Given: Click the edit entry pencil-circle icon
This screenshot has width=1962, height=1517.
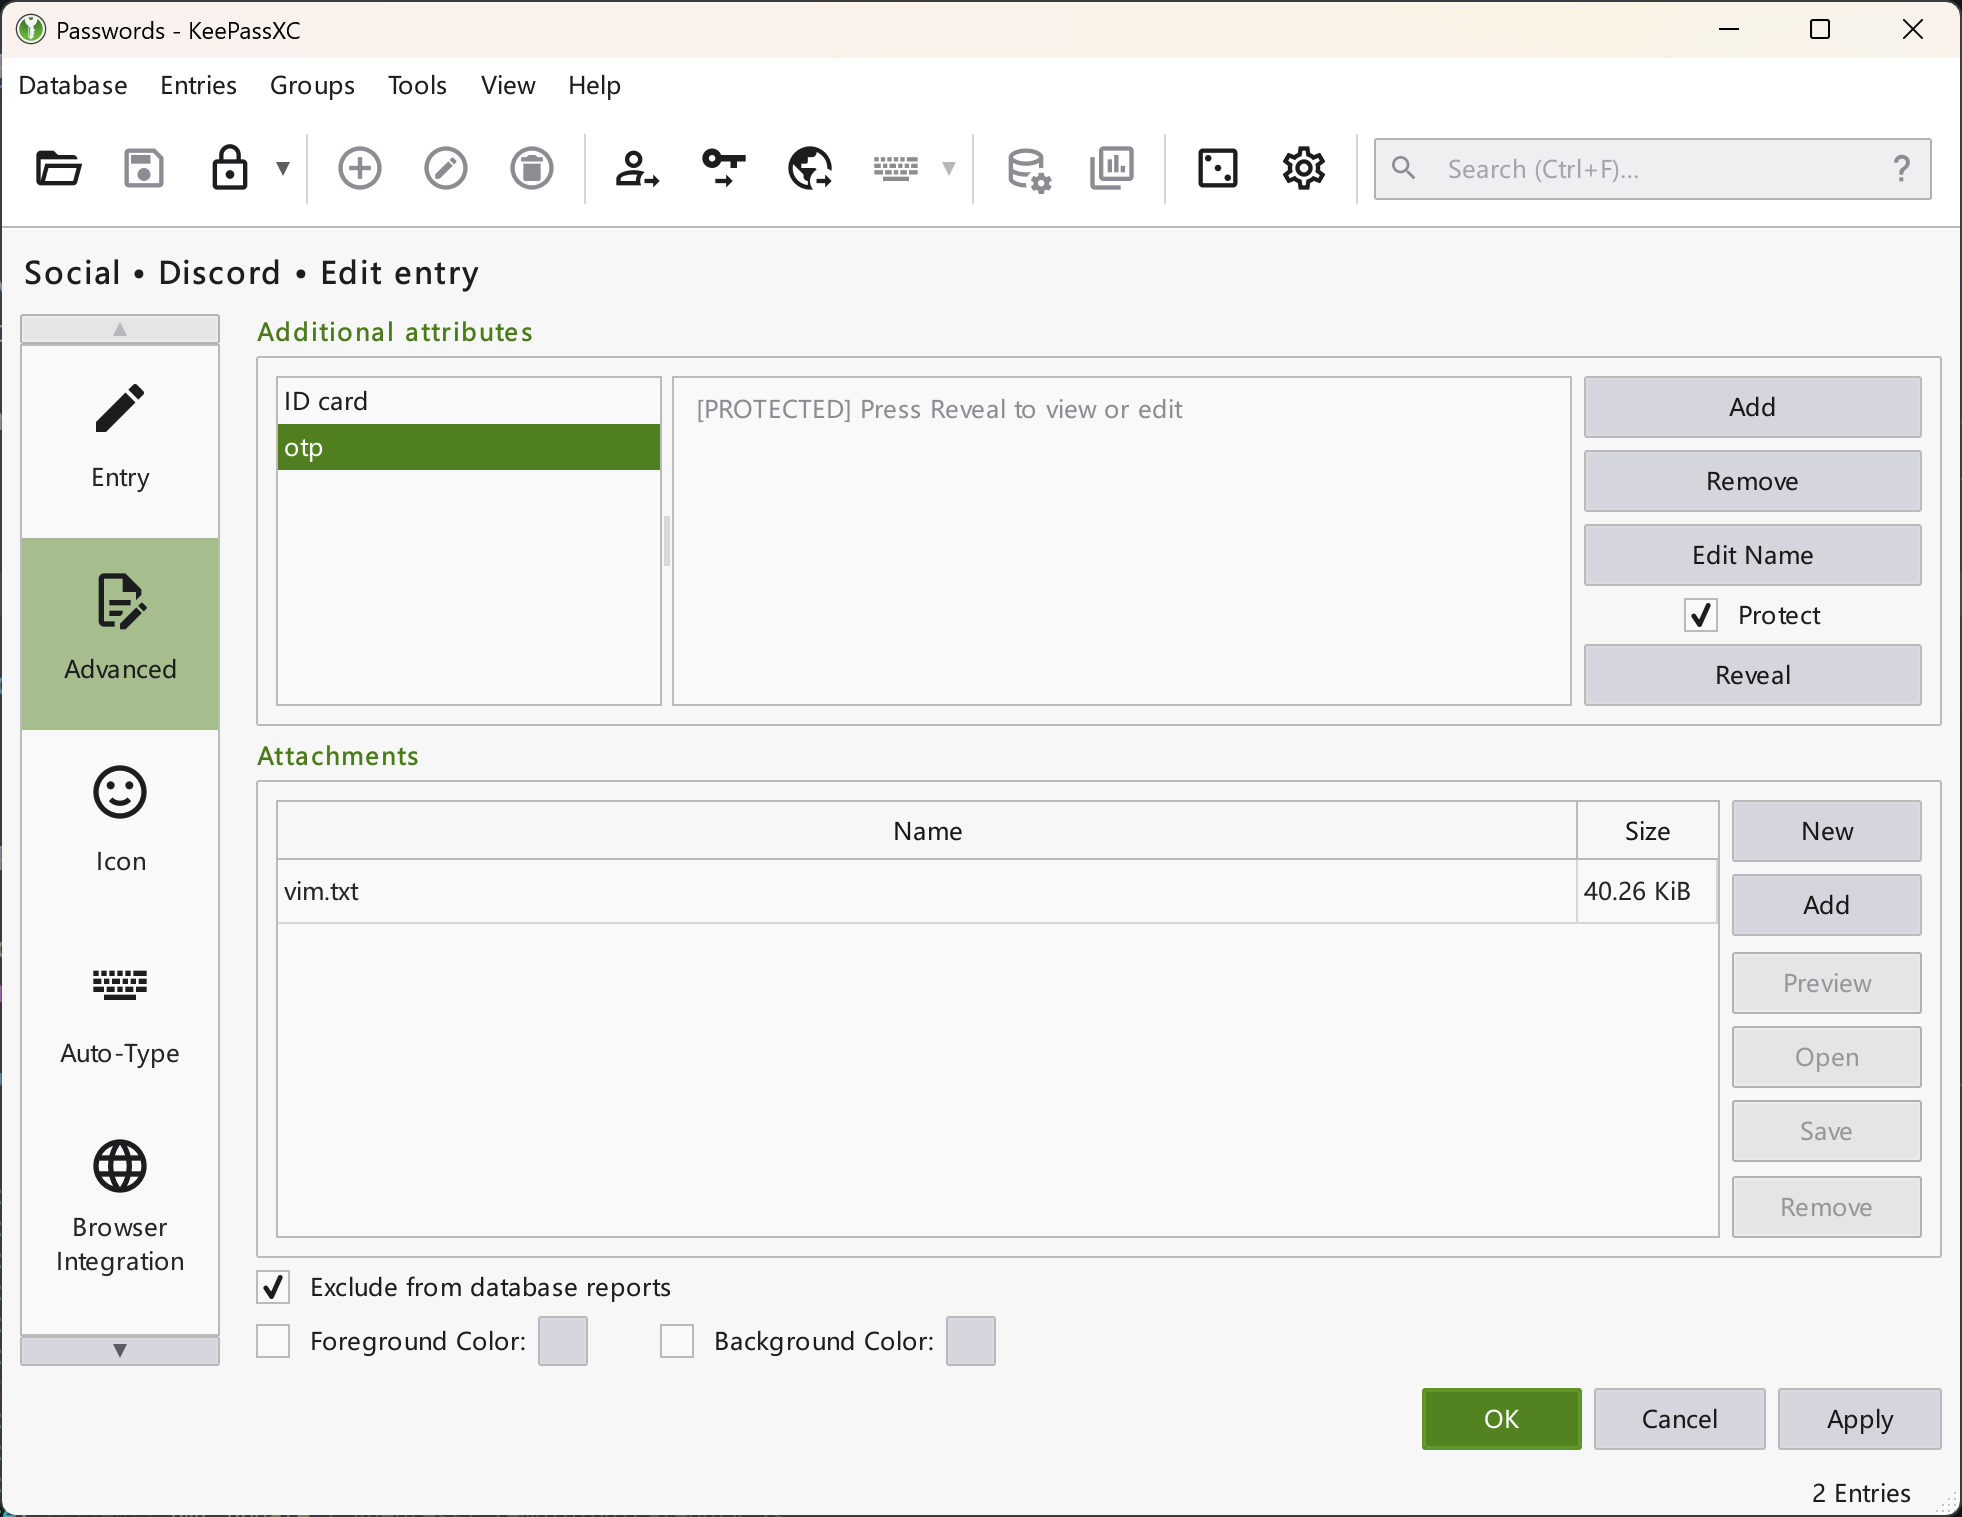Looking at the screenshot, I should tap(446, 168).
